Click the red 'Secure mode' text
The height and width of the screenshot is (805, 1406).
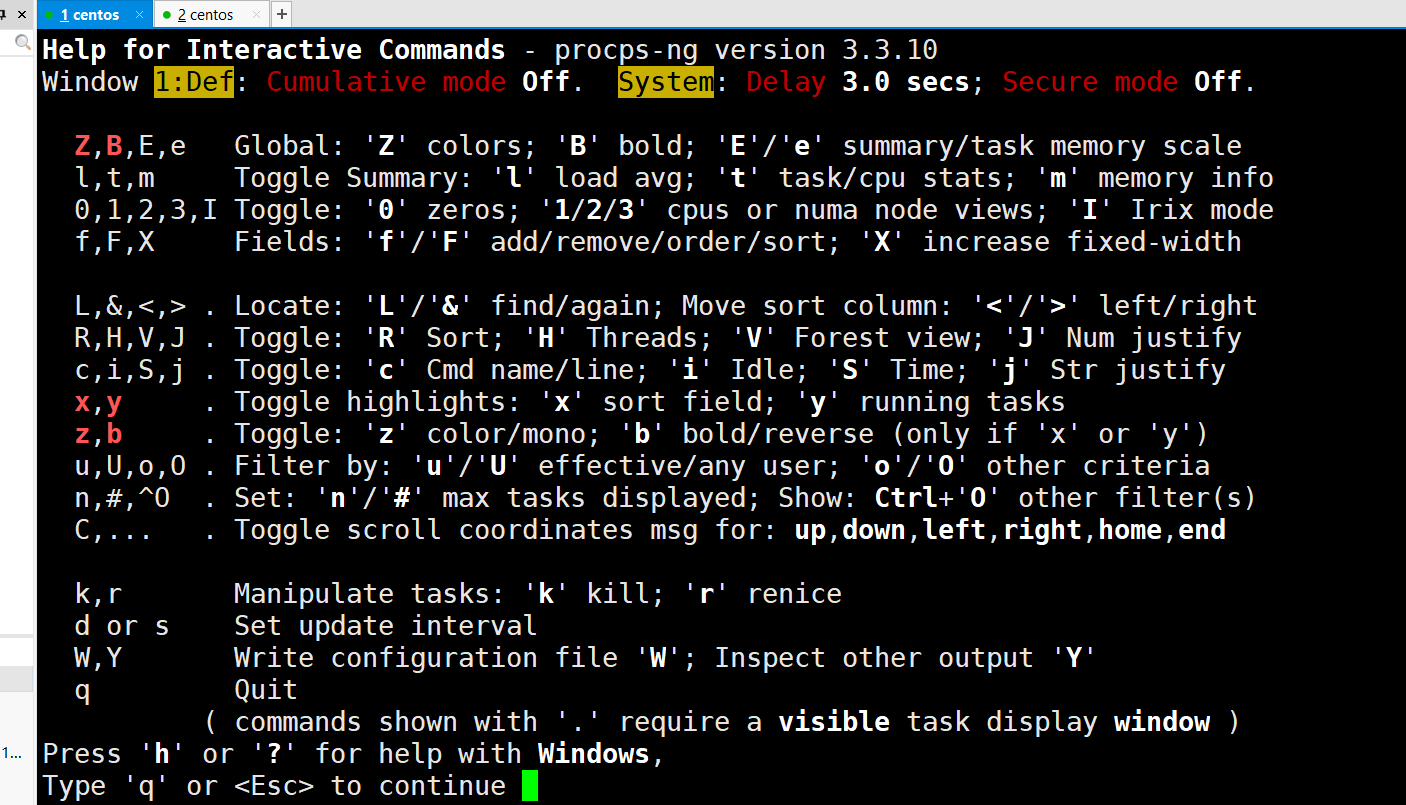(1090, 82)
